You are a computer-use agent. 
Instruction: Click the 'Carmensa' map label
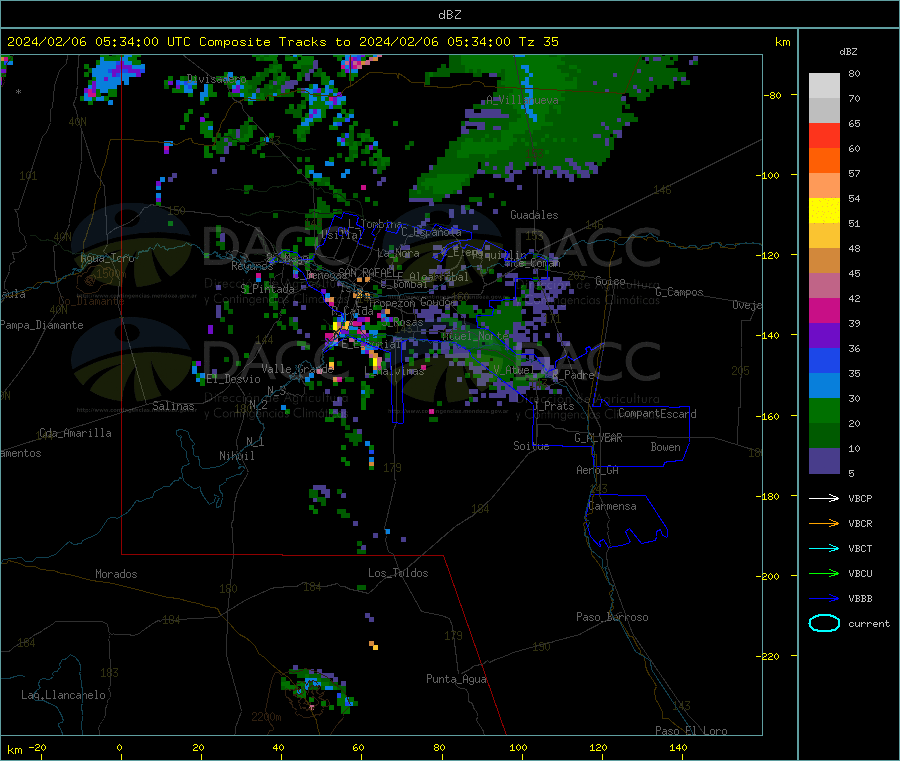pos(612,507)
